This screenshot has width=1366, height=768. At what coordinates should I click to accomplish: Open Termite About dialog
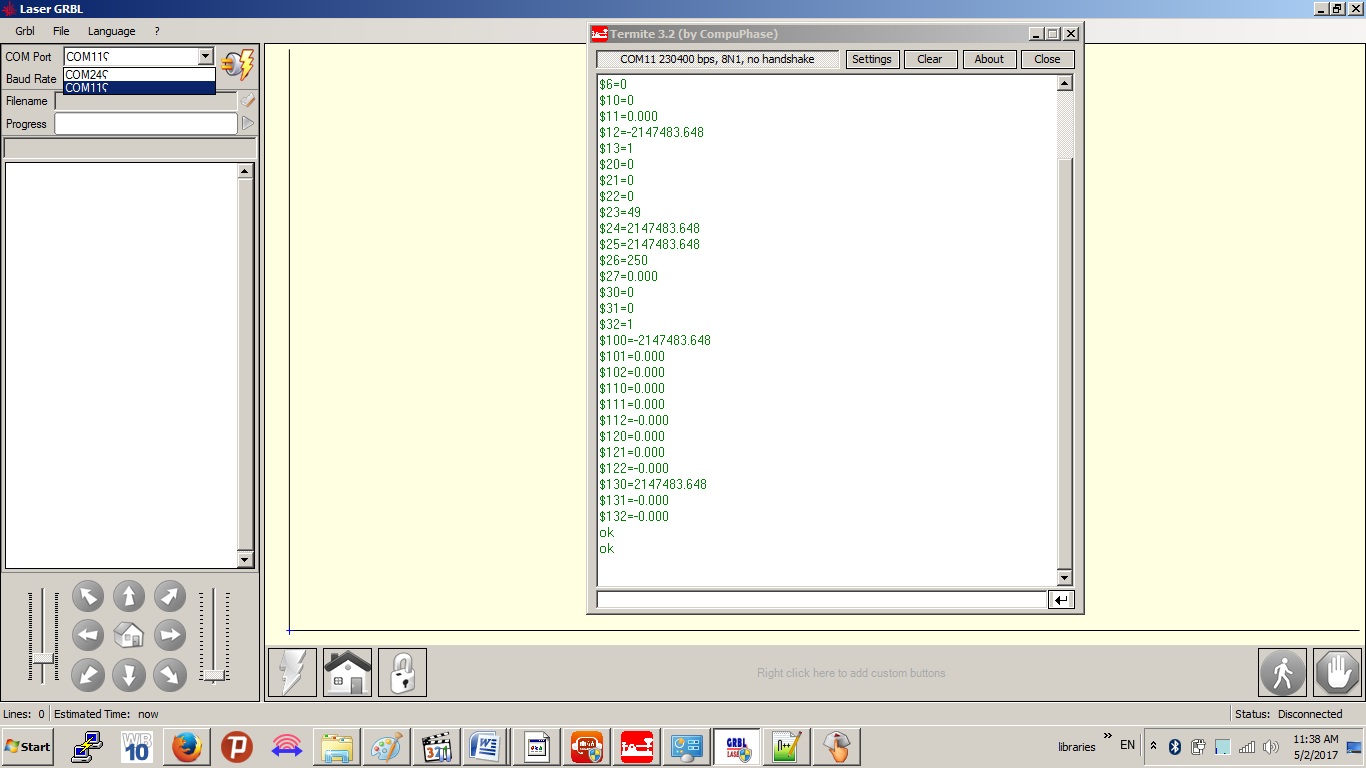pos(989,59)
